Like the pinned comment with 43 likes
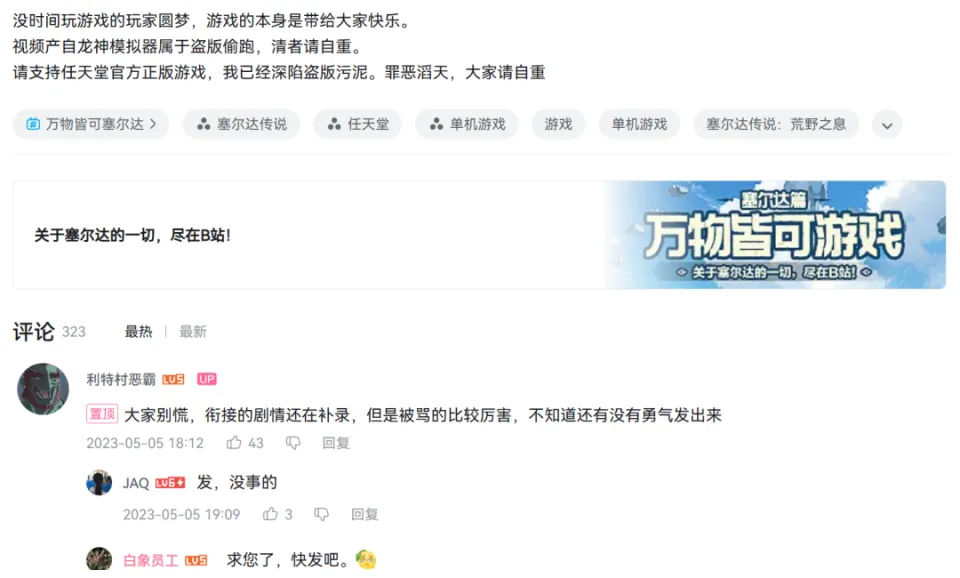960x578 pixels. [234, 443]
